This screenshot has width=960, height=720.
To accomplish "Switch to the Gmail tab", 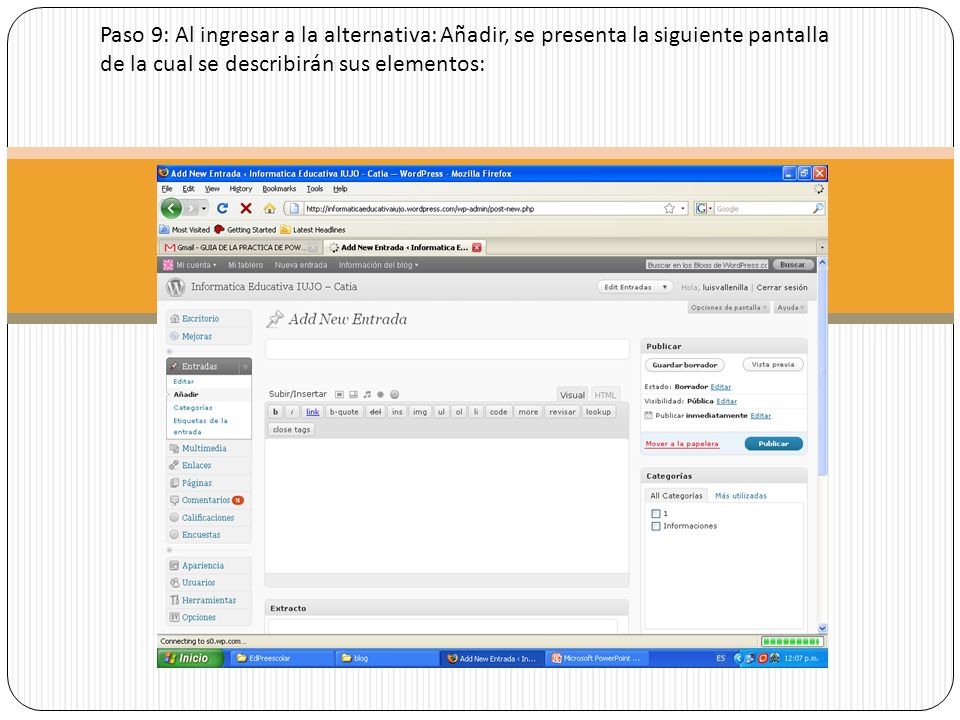I will click(241, 247).
